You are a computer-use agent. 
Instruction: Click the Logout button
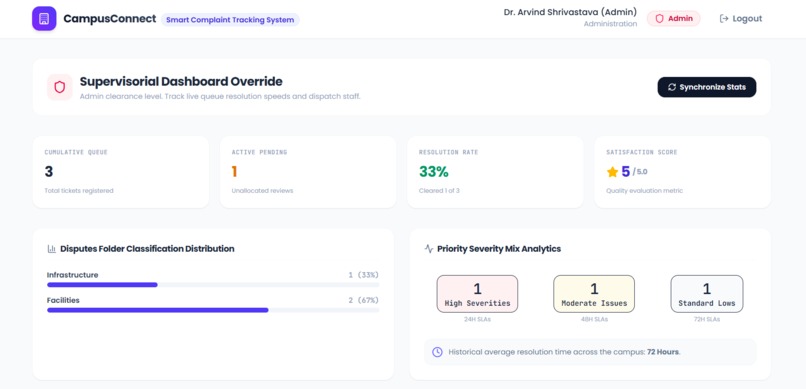(x=740, y=18)
